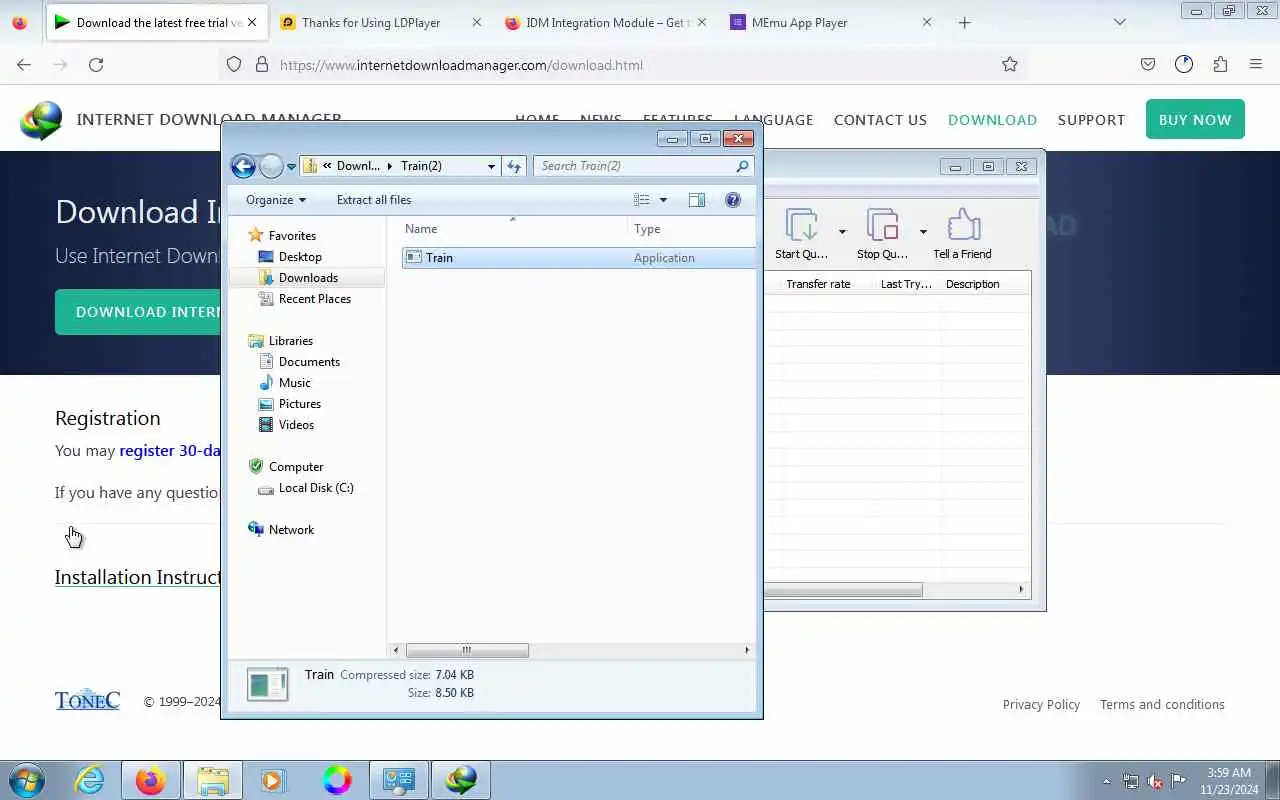Open the Privacy Policy link
Screen dimensions: 1280x800
[1041, 705]
